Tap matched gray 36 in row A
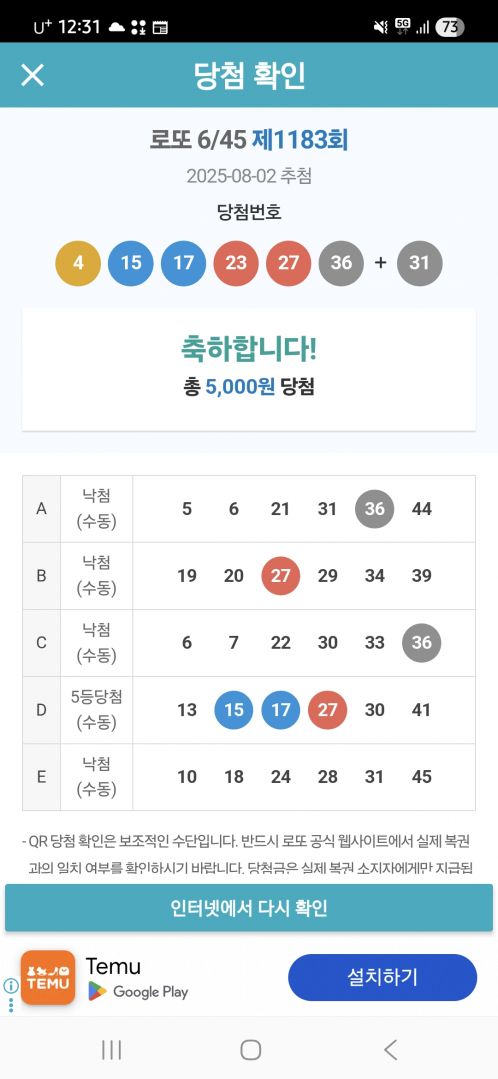Viewport: 498px width, 1079px height. coord(374,509)
